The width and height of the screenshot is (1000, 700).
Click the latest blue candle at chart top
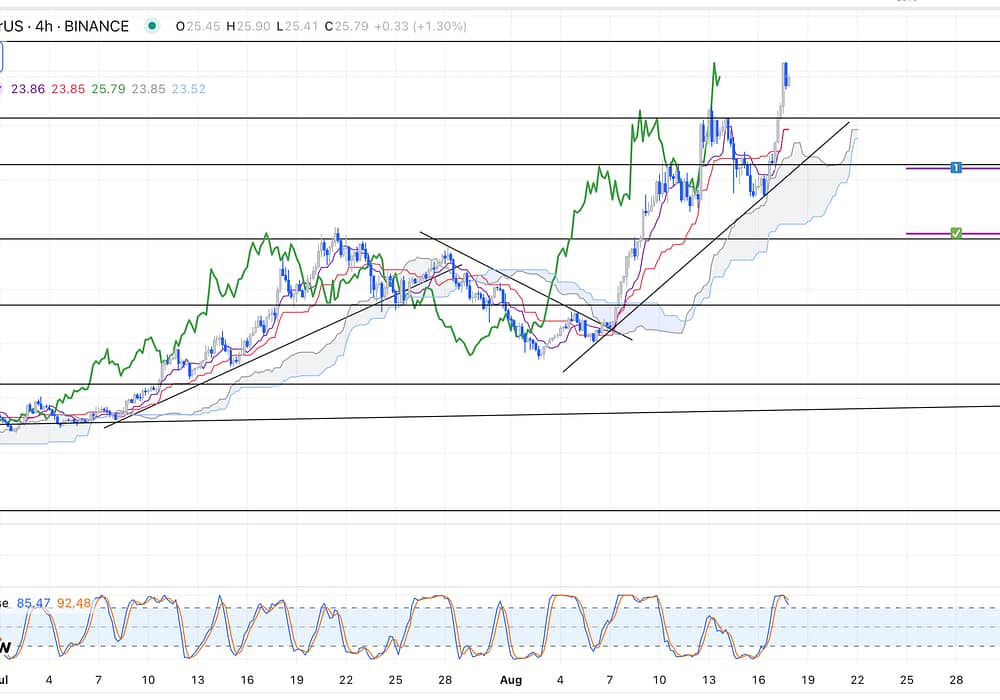tap(787, 74)
